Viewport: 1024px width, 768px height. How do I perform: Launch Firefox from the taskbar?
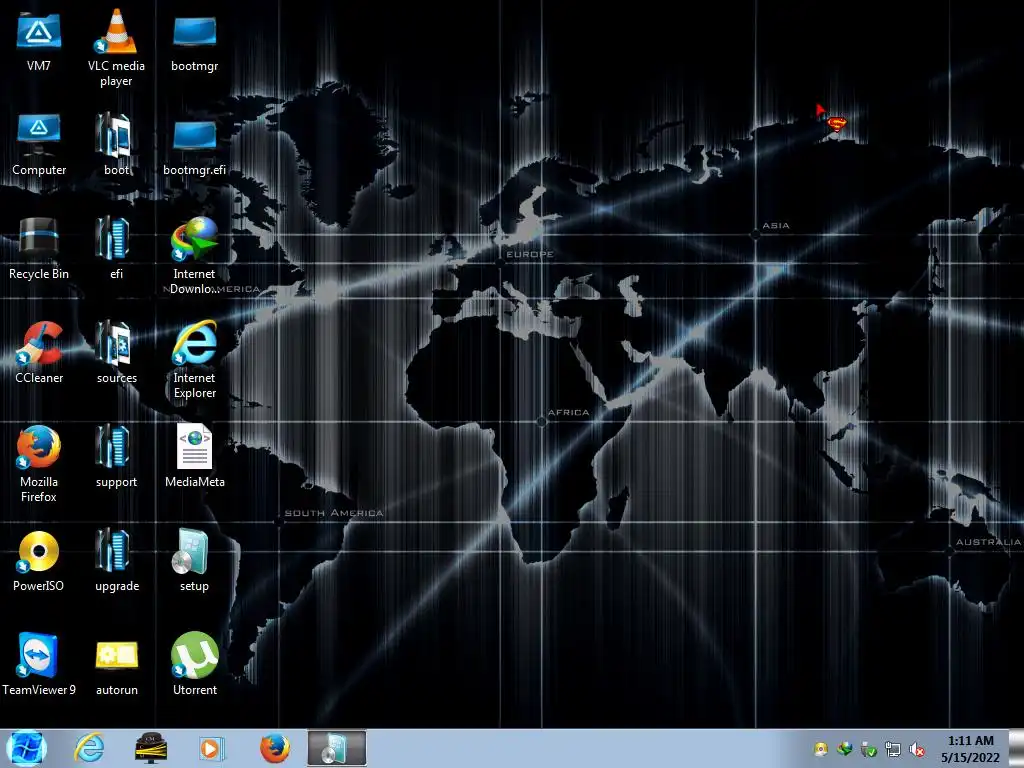pos(275,748)
